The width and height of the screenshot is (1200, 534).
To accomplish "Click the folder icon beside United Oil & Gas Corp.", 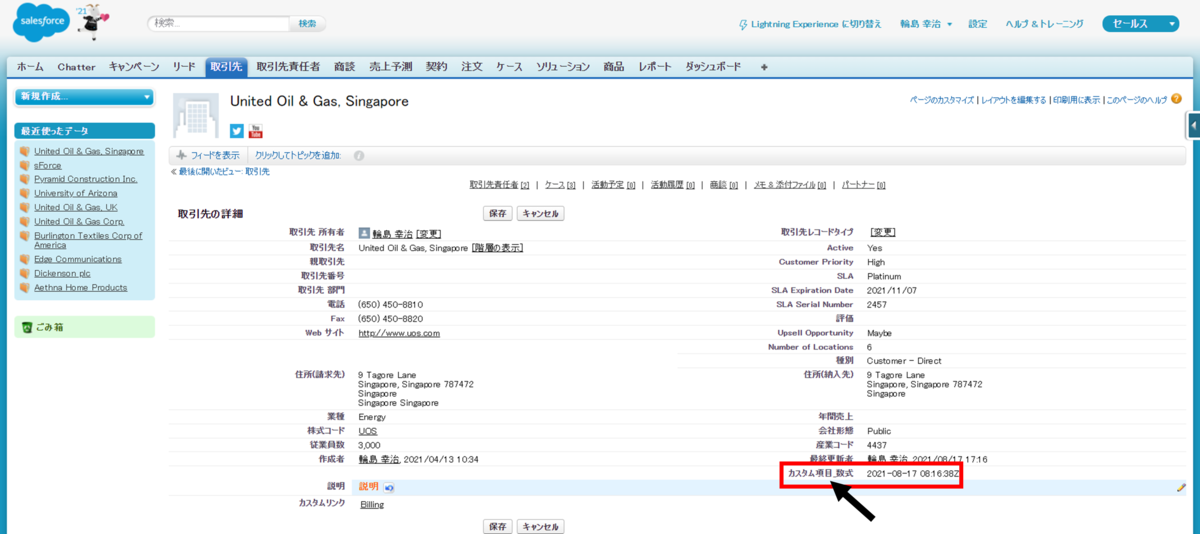I will [x=25, y=221].
